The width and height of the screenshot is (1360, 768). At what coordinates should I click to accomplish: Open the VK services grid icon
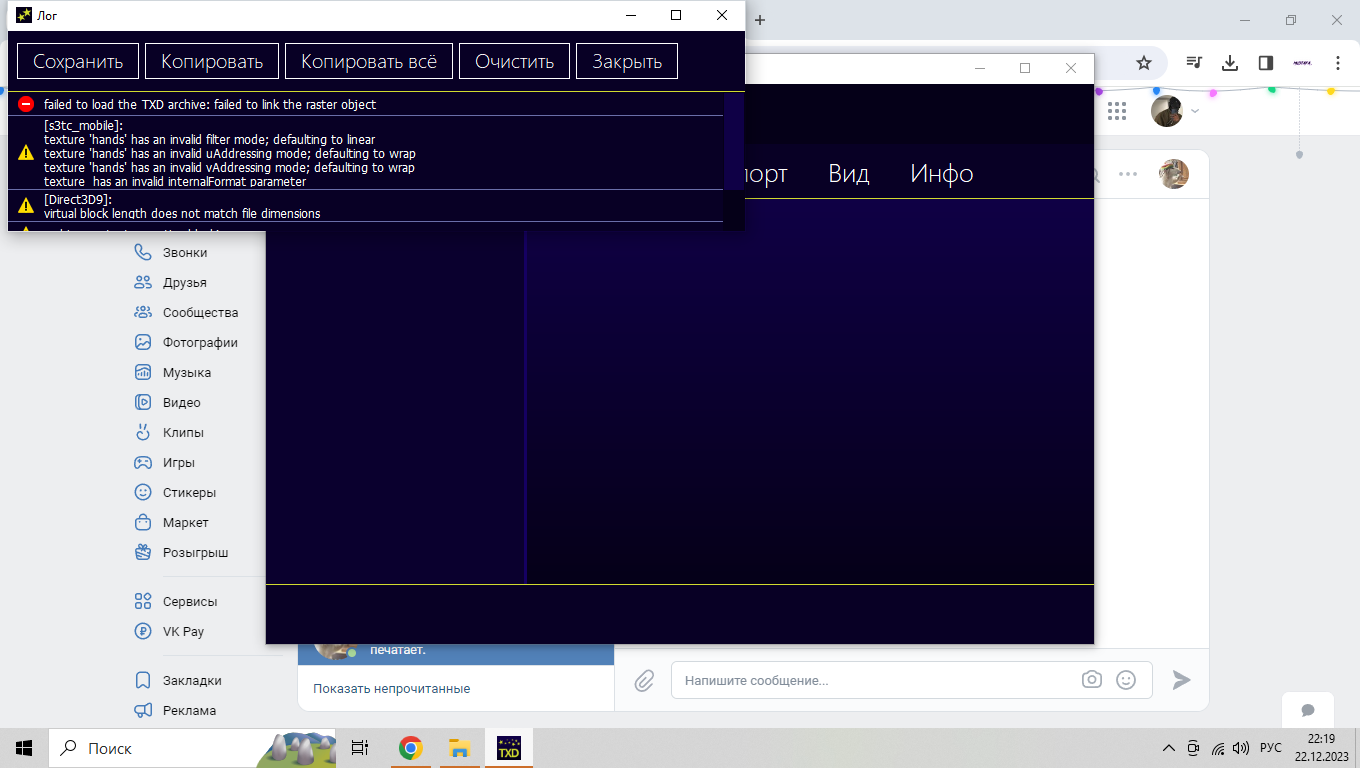tap(1117, 111)
